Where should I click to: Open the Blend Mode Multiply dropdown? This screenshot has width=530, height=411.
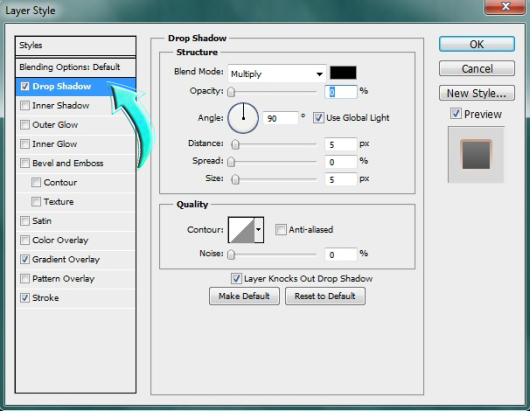(277, 73)
